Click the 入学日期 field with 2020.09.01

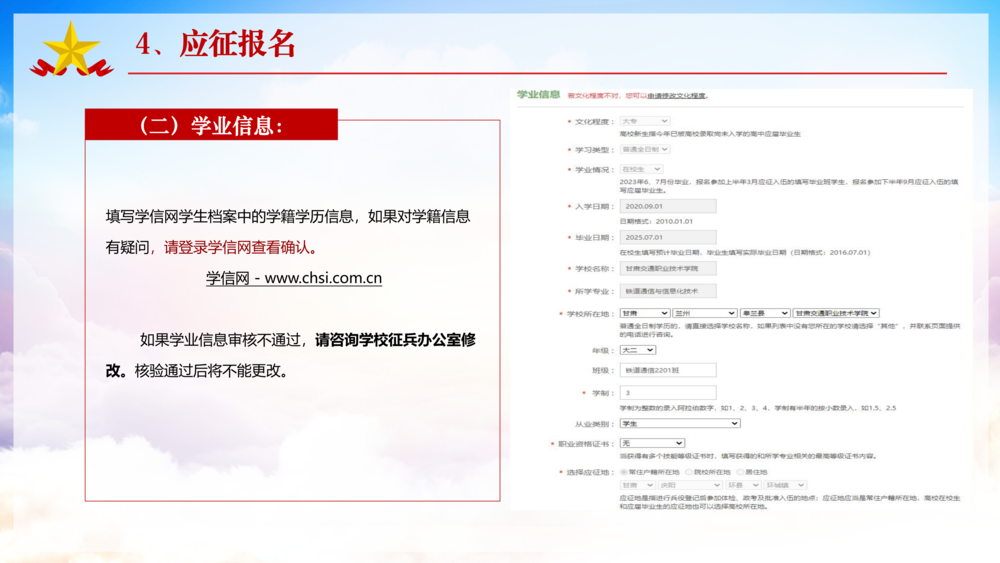667,206
